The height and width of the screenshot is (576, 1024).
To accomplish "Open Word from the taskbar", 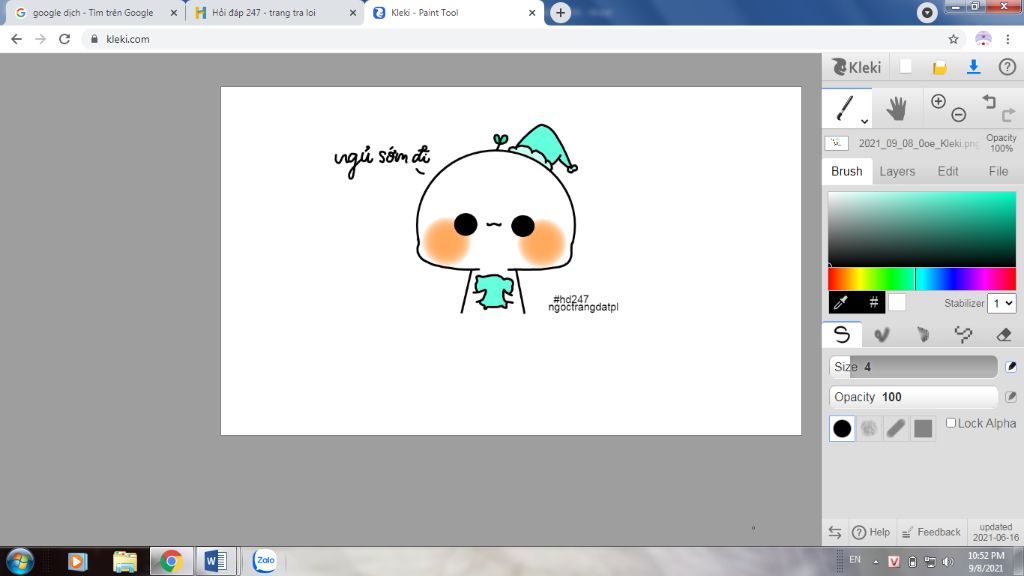I will 215,562.
